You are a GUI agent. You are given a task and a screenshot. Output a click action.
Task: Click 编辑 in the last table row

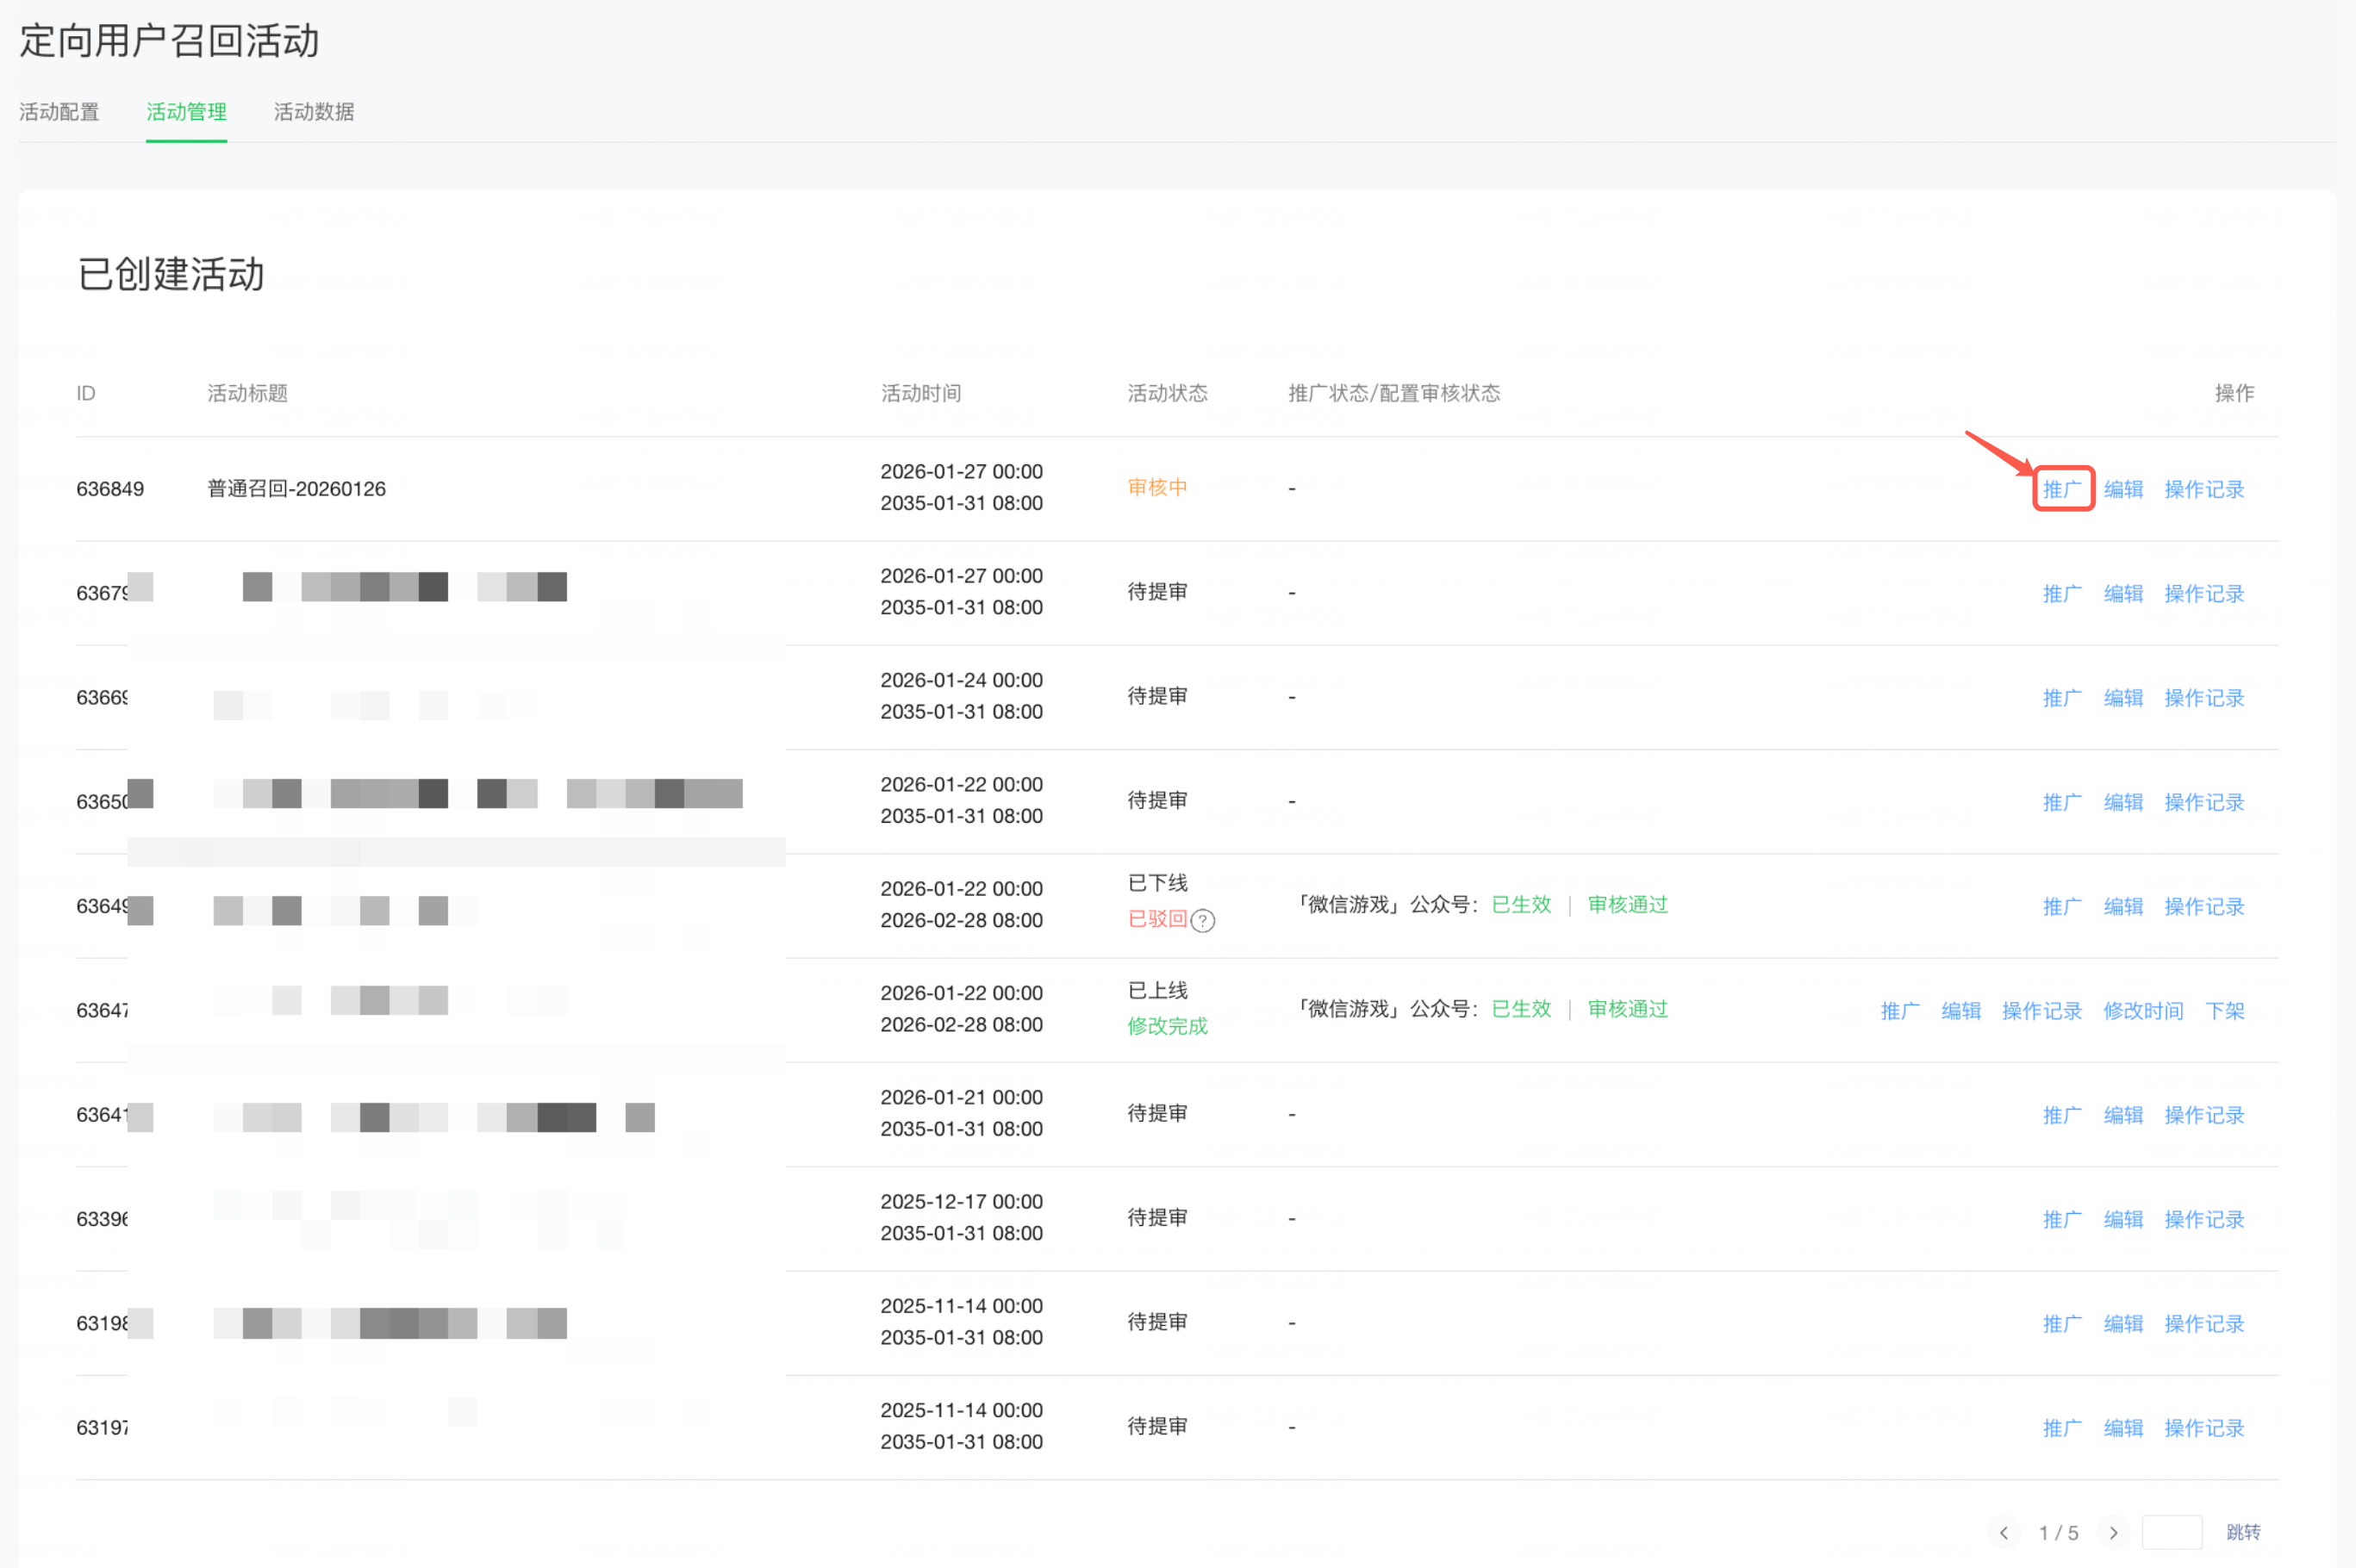[x=2123, y=1428]
